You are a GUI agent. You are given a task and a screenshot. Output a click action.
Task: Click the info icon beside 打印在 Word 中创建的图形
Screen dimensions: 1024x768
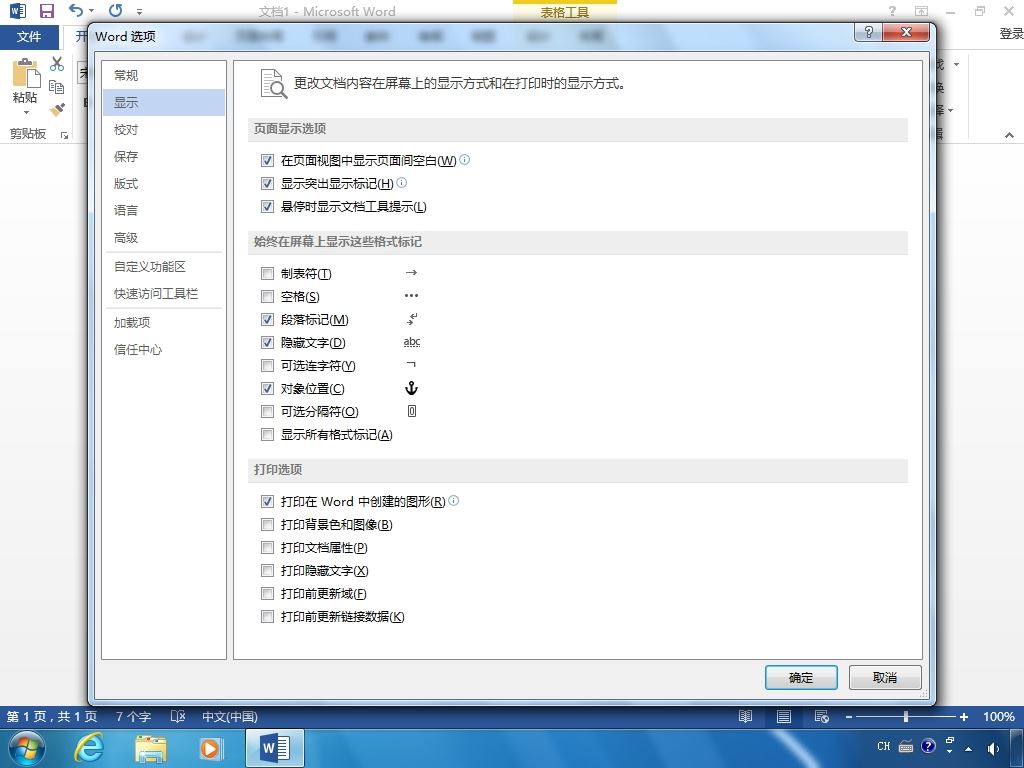[453, 500]
